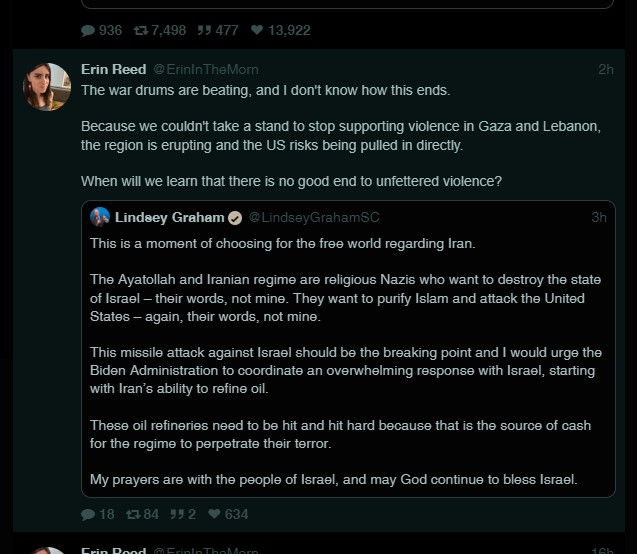Viewport: 637px width, 554px height.
Task: Click the 3h timestamp in the quoted tweet
Action: pyautogui.click(x=598, y=217)
